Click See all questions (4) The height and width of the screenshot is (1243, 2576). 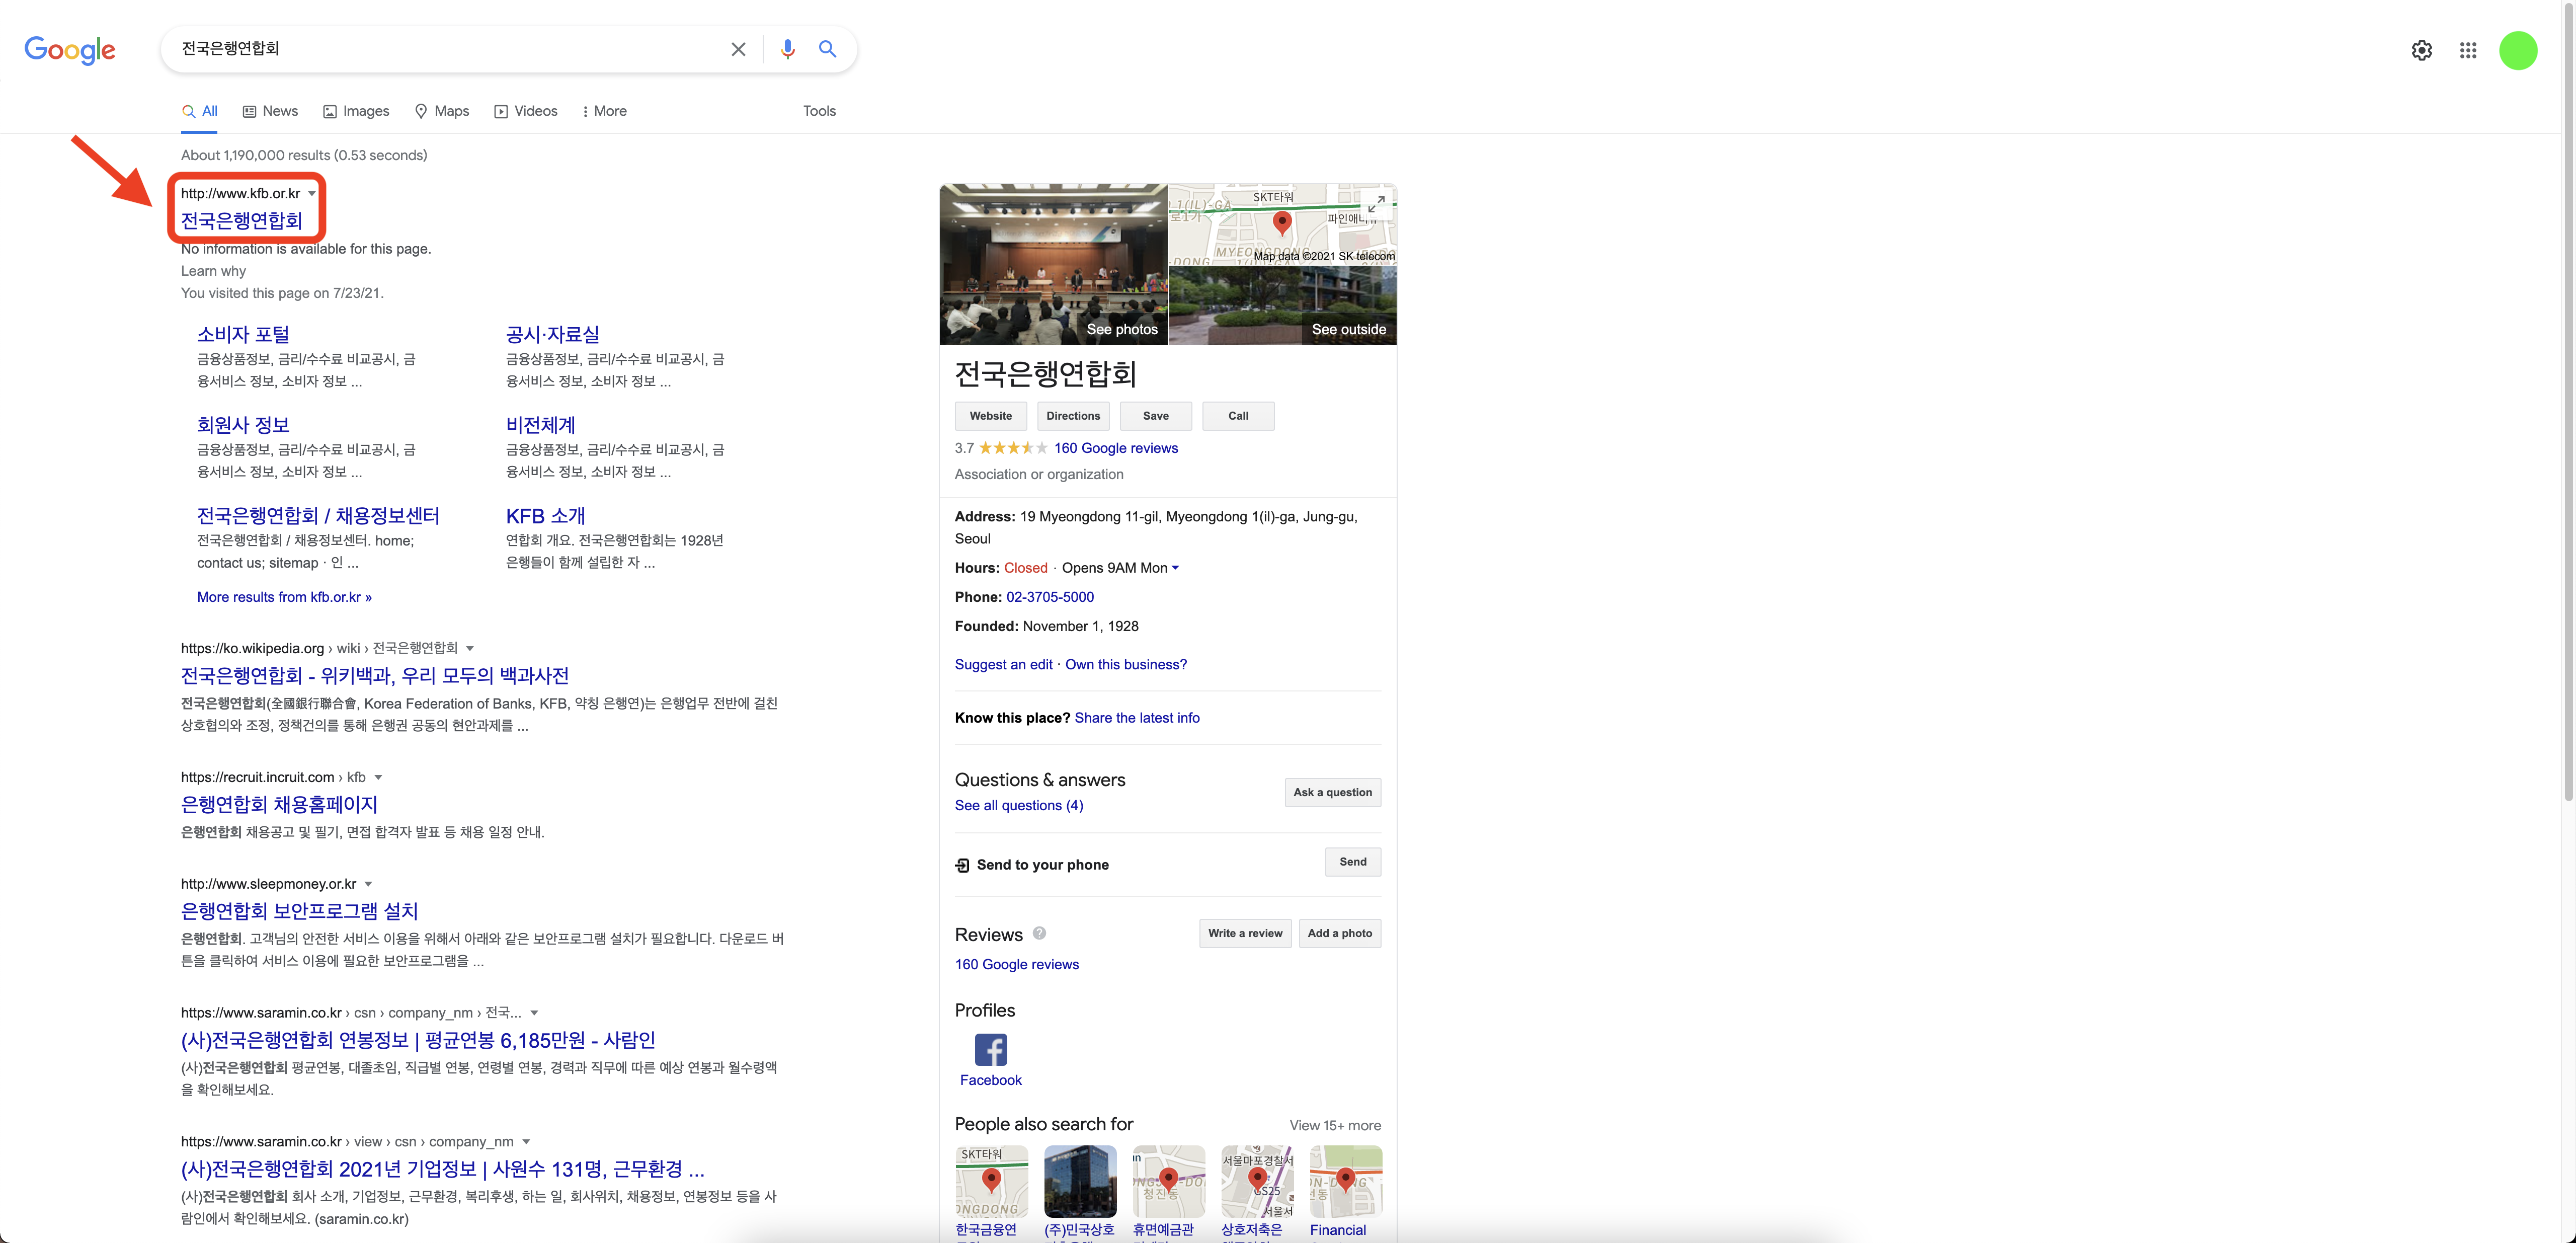[x=1018, y=805]
